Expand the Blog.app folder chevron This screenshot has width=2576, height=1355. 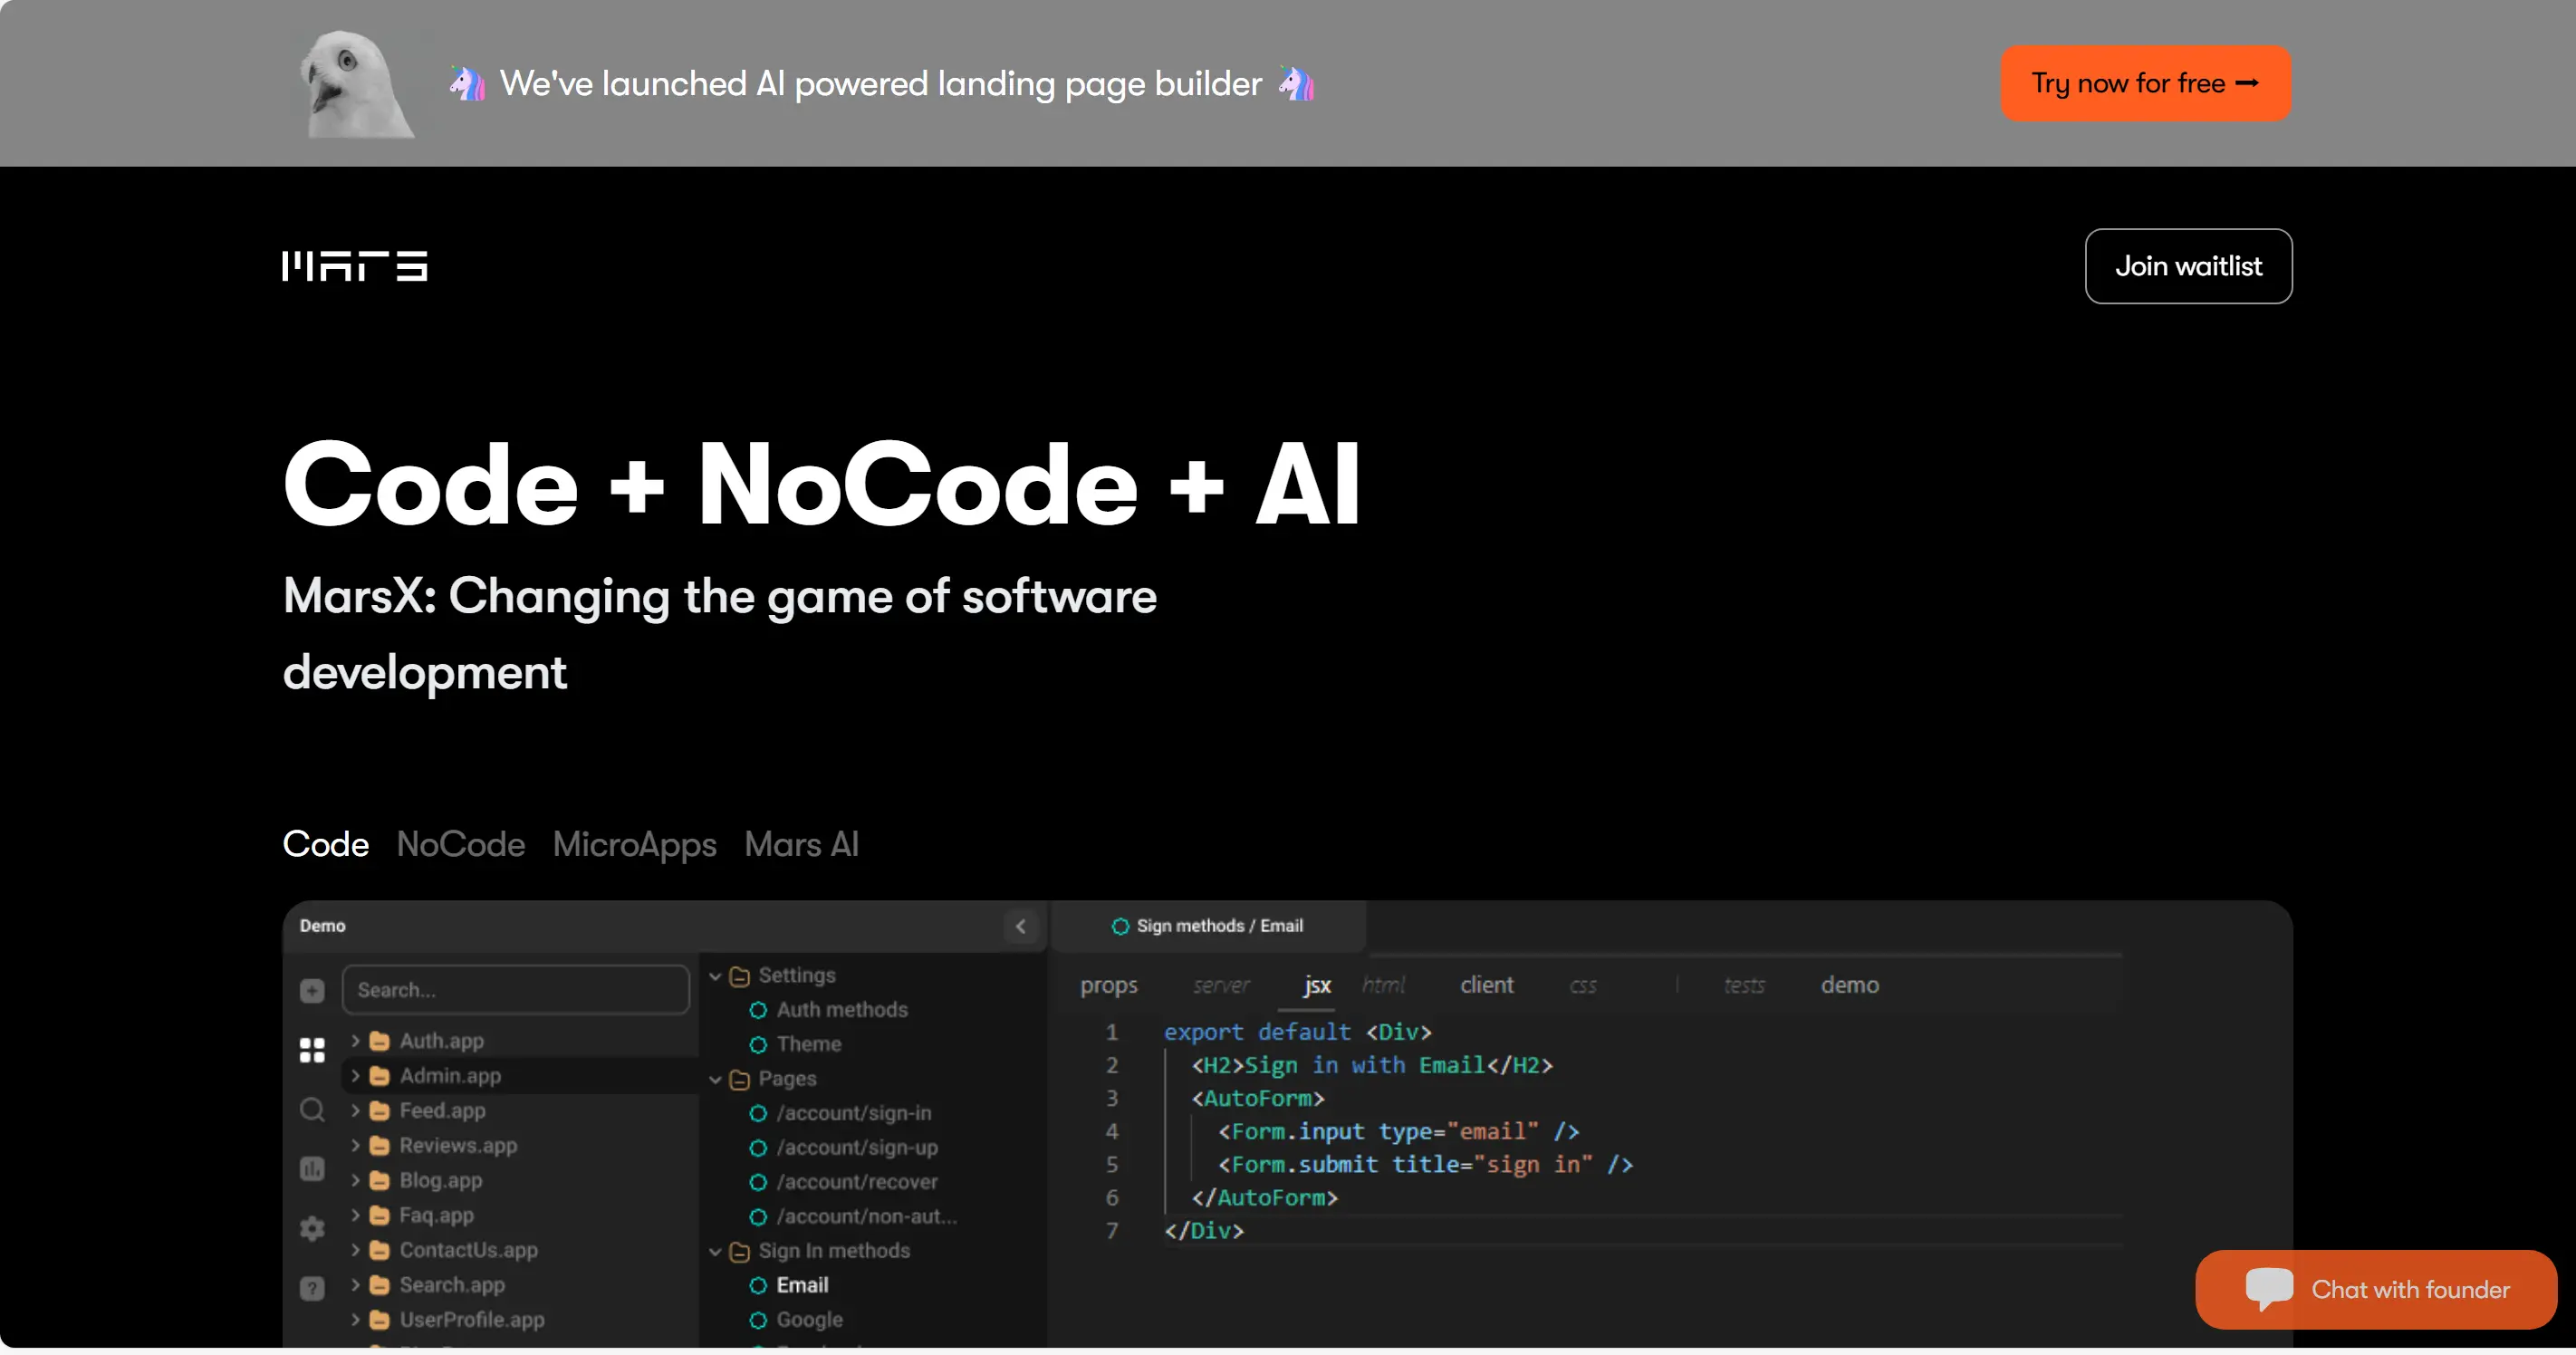tap(355, 1180)
